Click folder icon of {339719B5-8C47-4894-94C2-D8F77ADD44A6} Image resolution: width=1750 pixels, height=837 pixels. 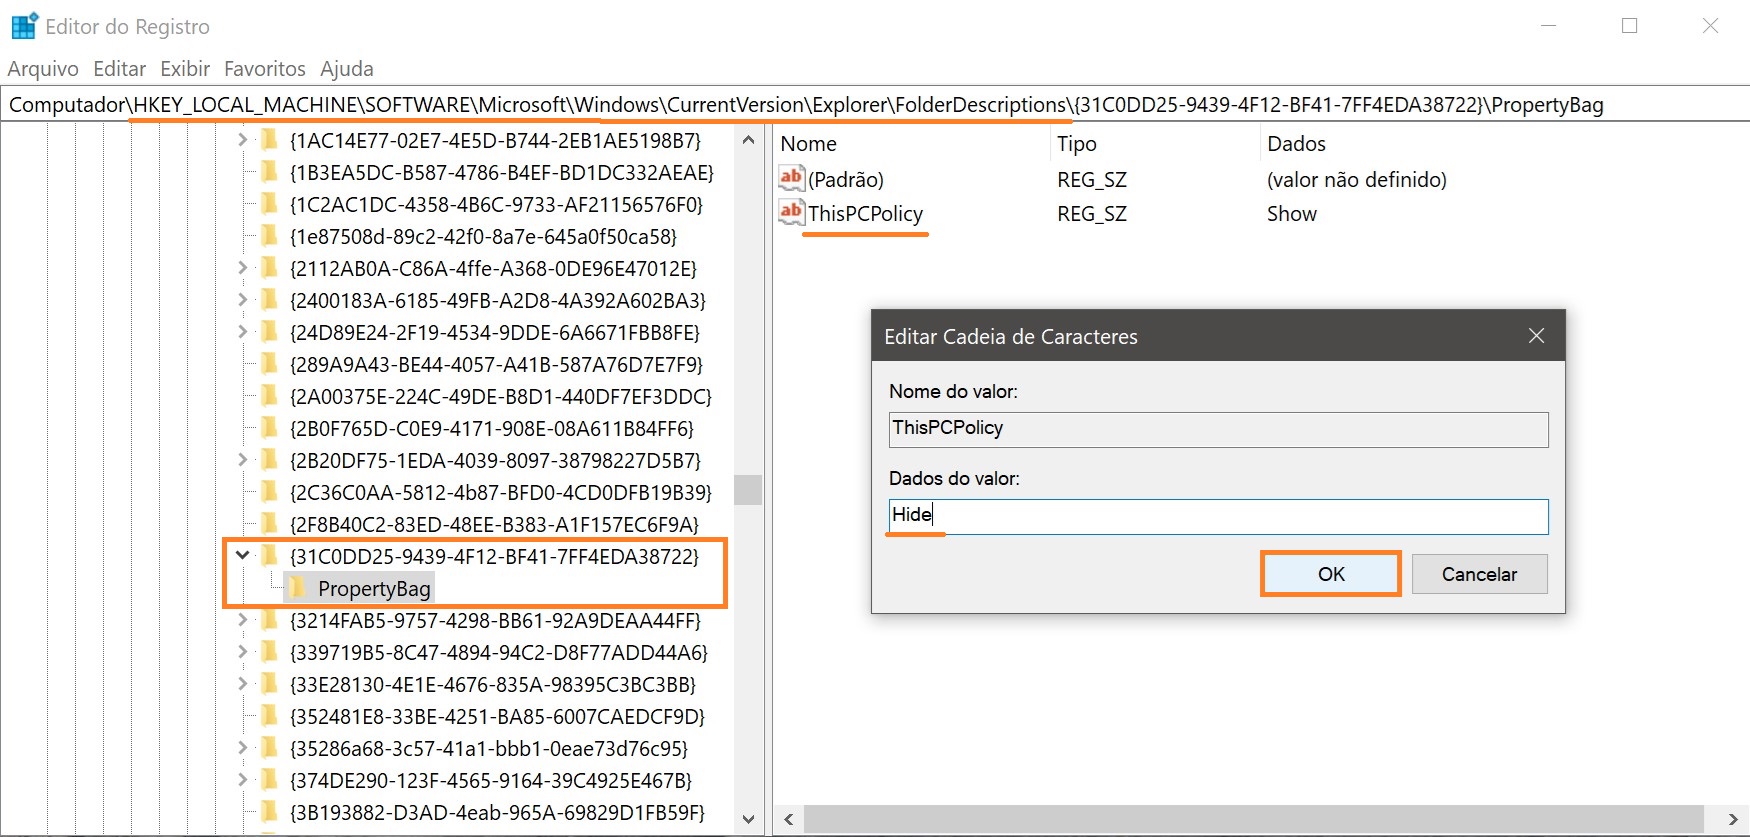pos(270,652)
